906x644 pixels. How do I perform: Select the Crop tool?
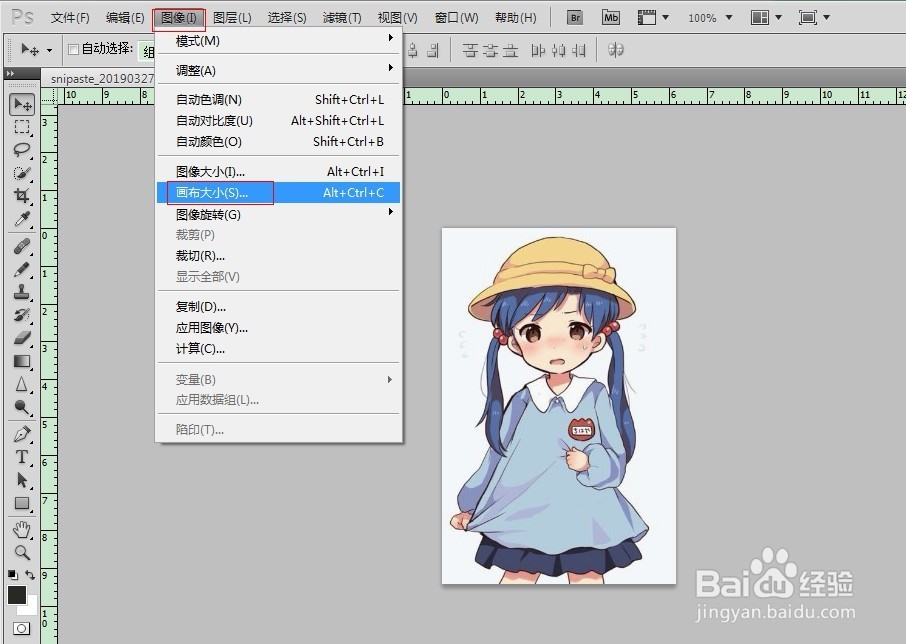(x=22, y=196)
